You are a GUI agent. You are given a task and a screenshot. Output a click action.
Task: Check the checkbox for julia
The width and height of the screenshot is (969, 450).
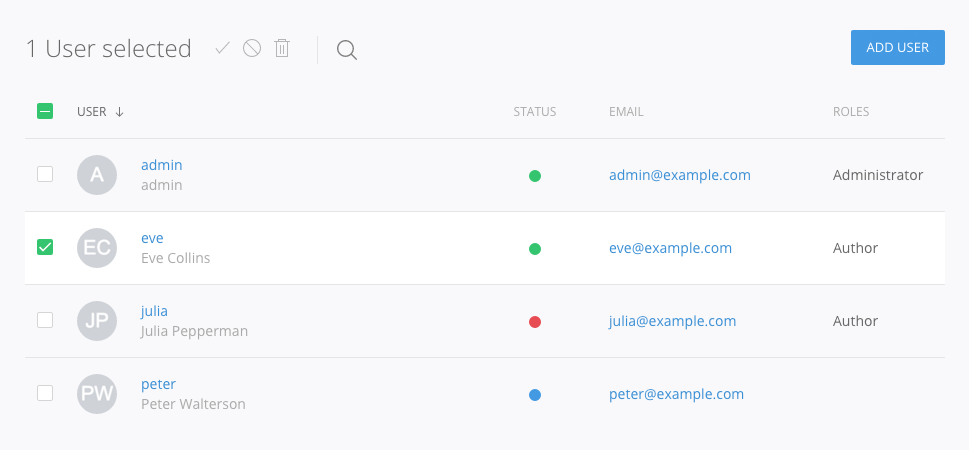pyautogui.click(x=45, y=320)
